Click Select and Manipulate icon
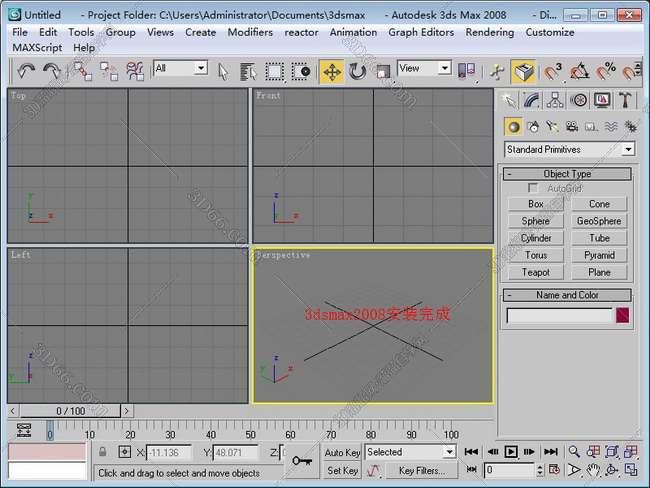The image size is (650, 488). click(497, 72)
